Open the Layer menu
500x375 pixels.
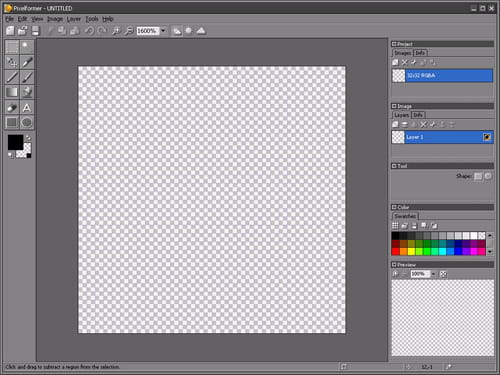click(74, 19)
